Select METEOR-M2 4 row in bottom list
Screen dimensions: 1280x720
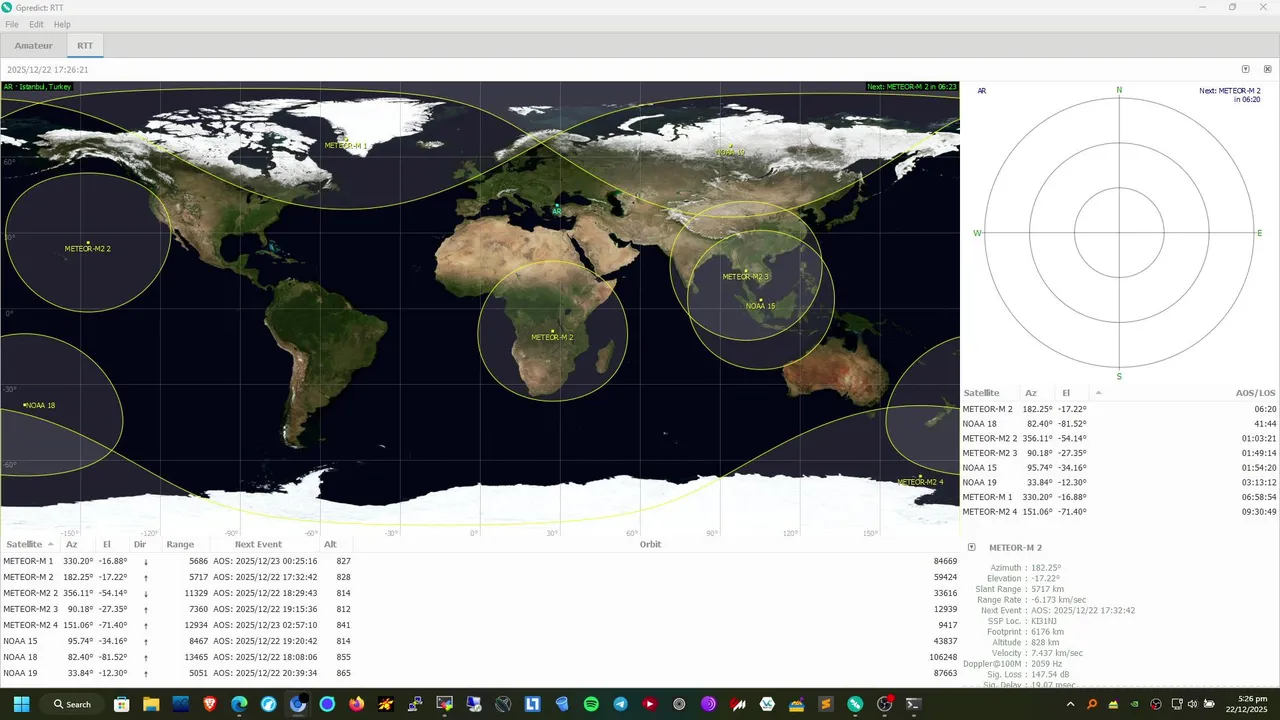pyautogui.click(x=480, y=625)
